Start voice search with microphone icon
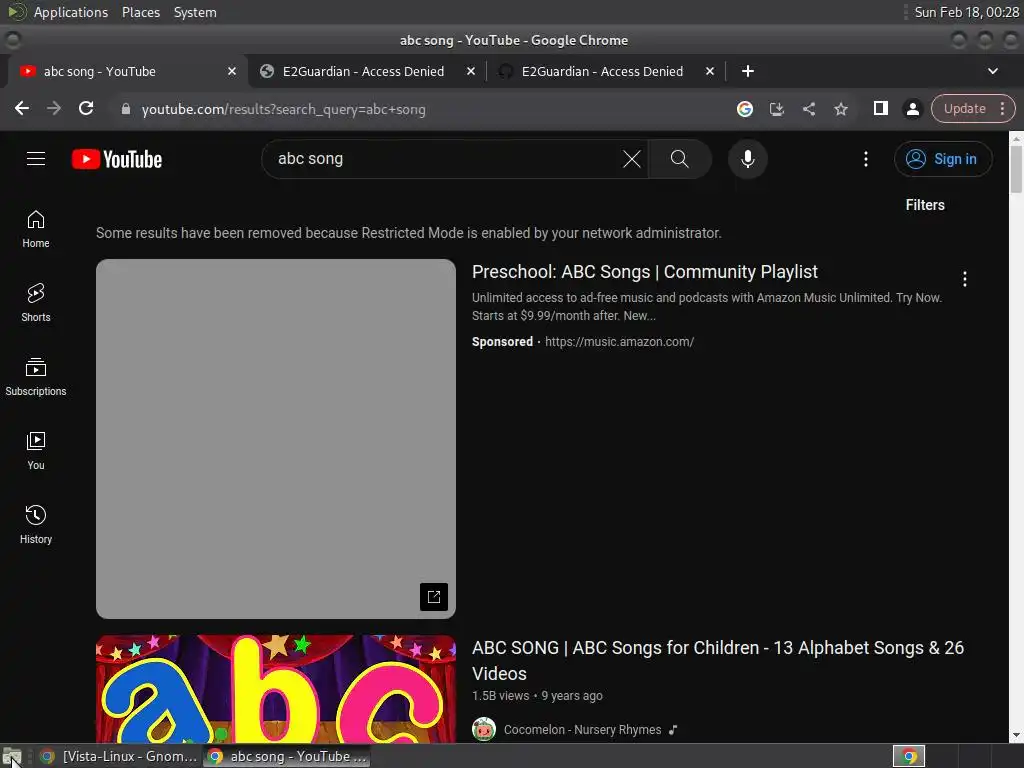Viewport: 1024px width, 768px height. click(x=748, y=159)
